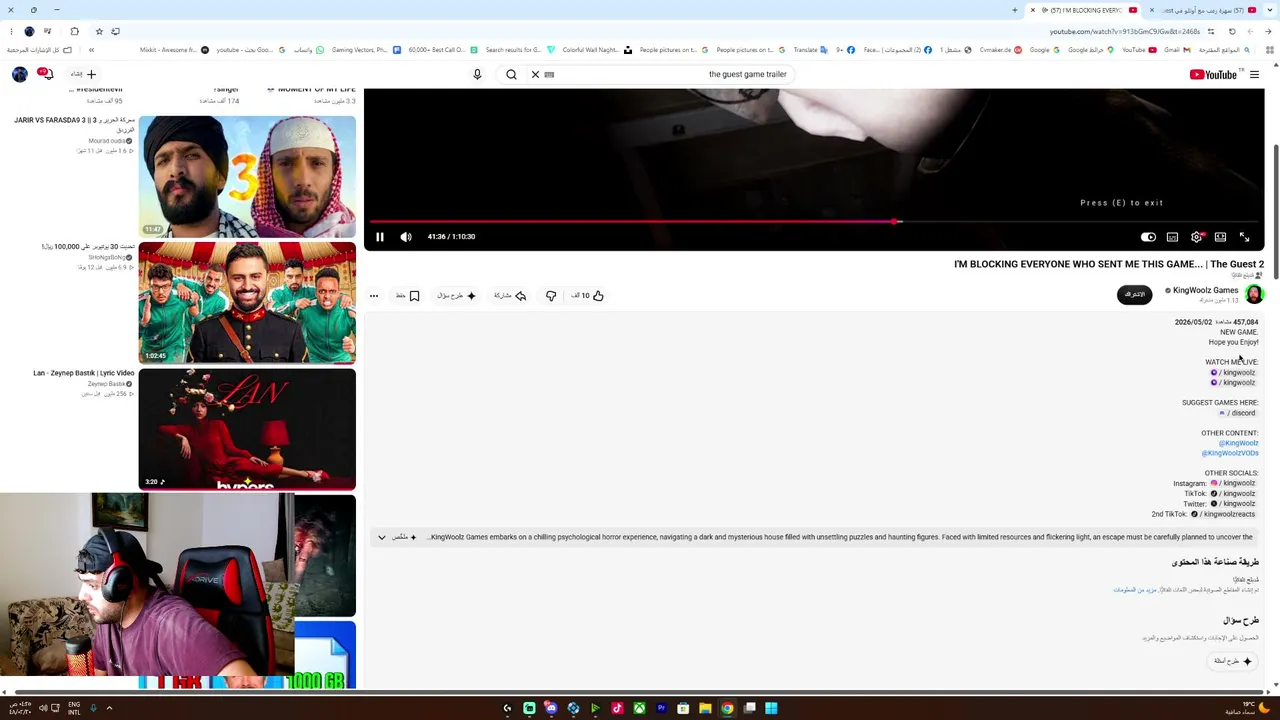1280x720 pixels.
Task: Open Lan - Zeynep Bastık Lyric Video title
Action: [84, 374]
